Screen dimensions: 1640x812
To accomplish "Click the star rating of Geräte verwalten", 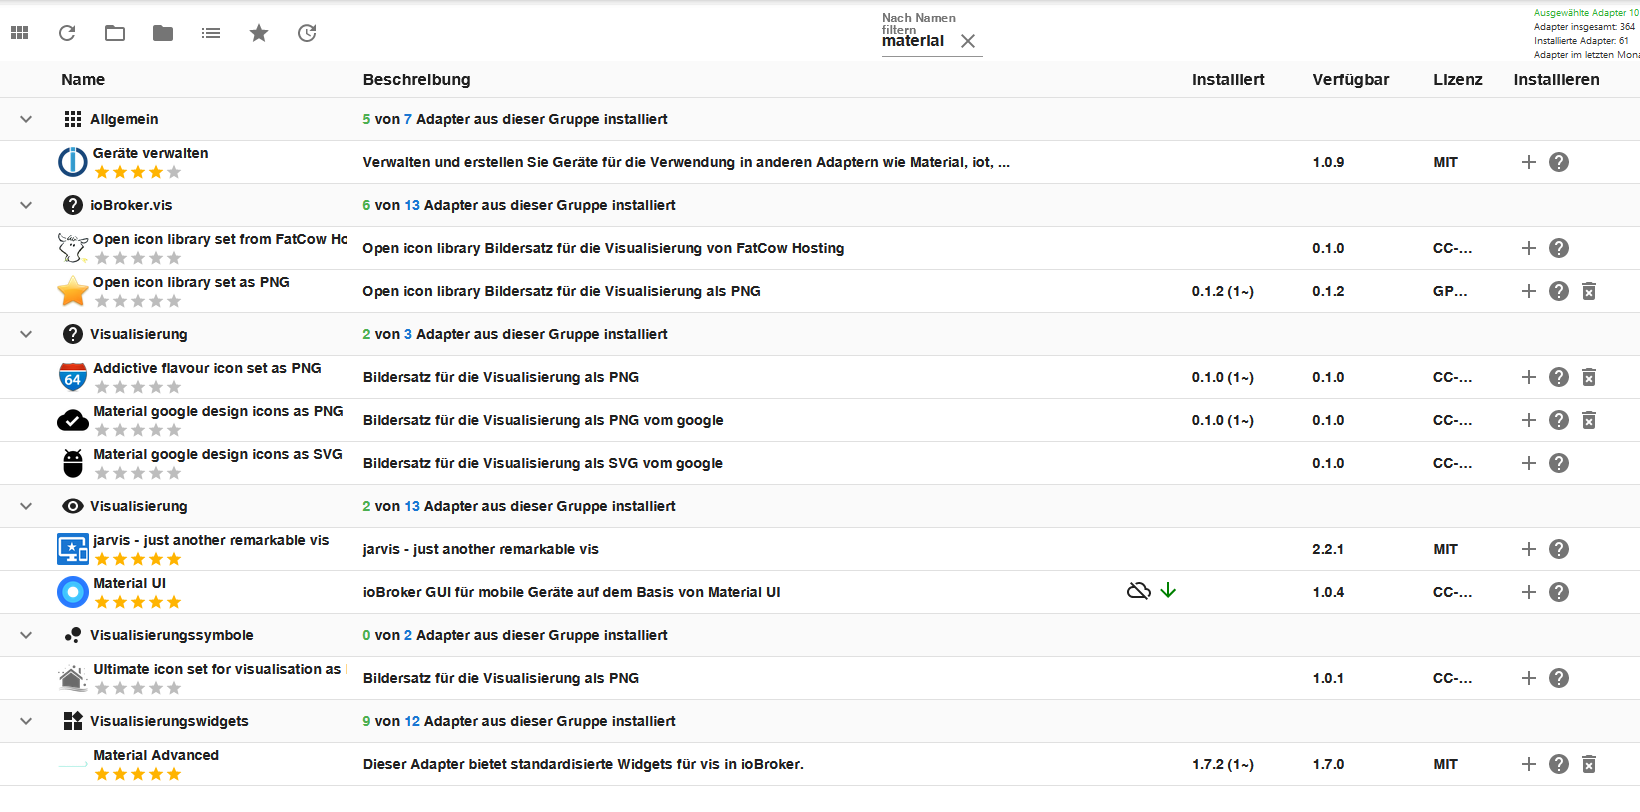I will pos(138,172).
